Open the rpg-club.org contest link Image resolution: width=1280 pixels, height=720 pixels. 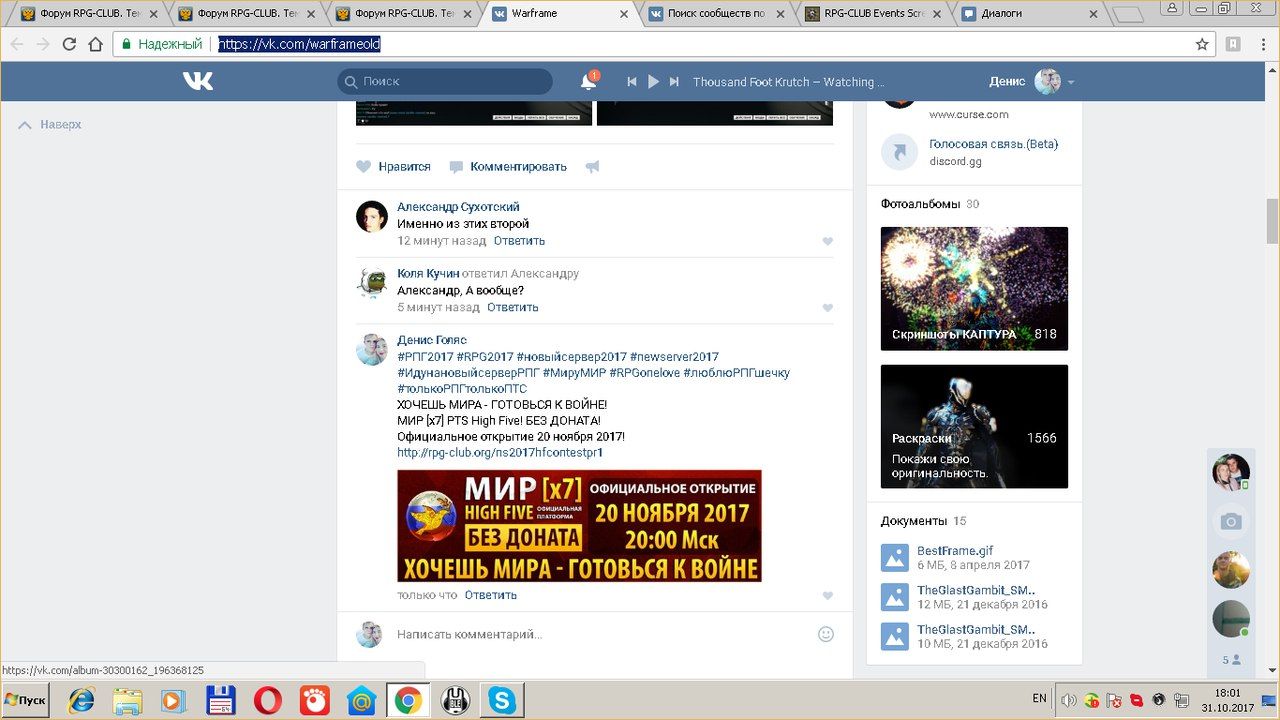point(500,453)
